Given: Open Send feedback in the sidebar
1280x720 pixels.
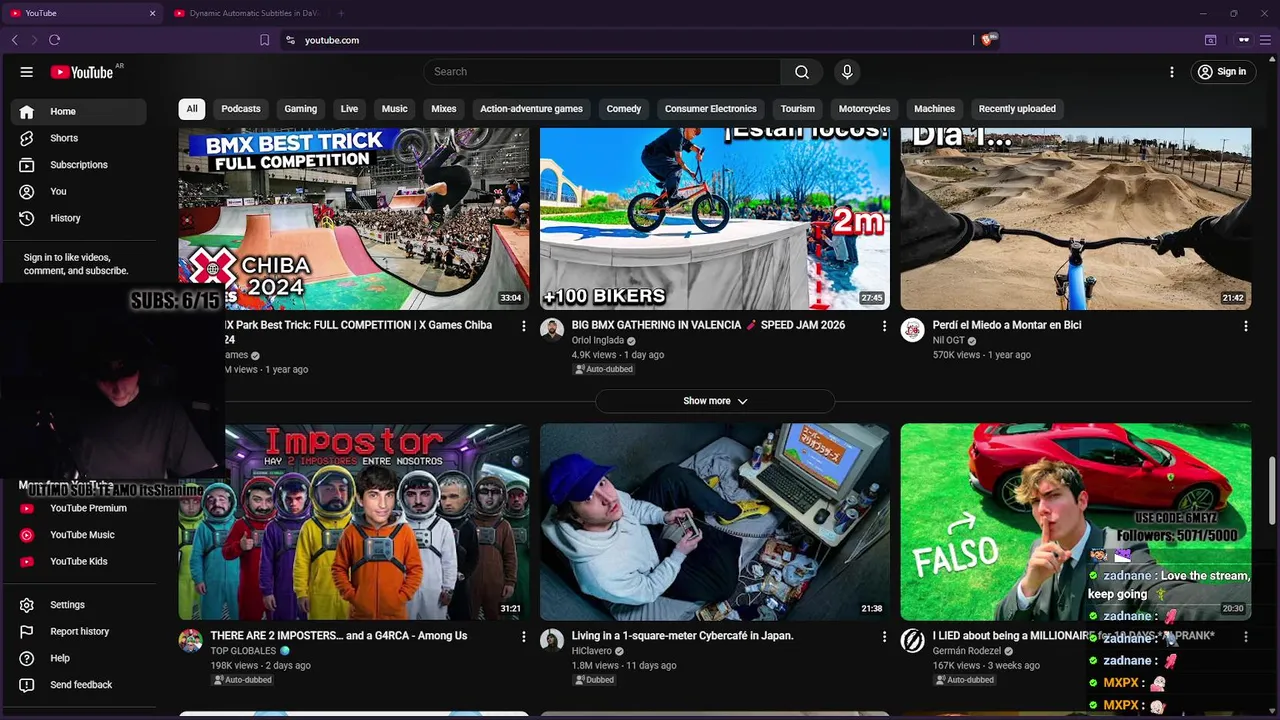Looking at the screenshot, I should [x=79, y=685].
